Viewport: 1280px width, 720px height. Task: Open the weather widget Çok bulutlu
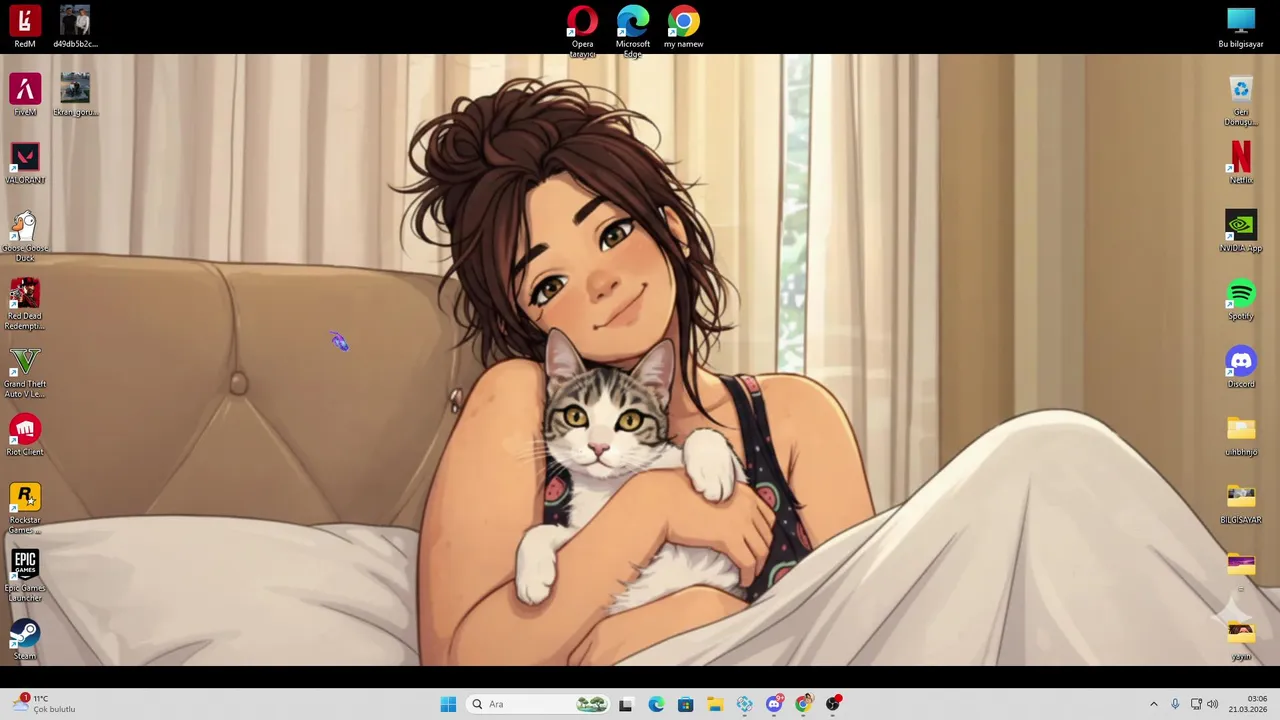click(44, 704)
